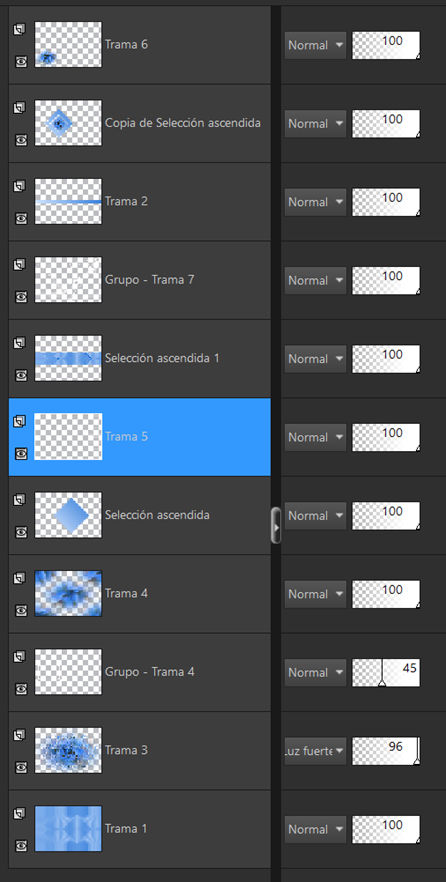Click layer type icon of Trama 1
The height and width of the screenshot is (882, 446).
(20, 813)
